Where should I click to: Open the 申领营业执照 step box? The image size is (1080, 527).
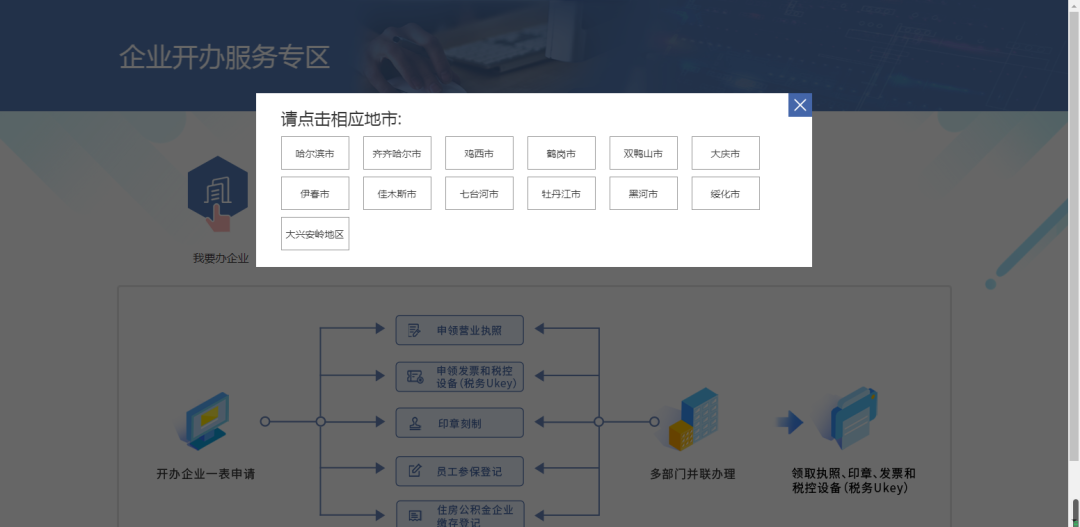pos(459,330)
